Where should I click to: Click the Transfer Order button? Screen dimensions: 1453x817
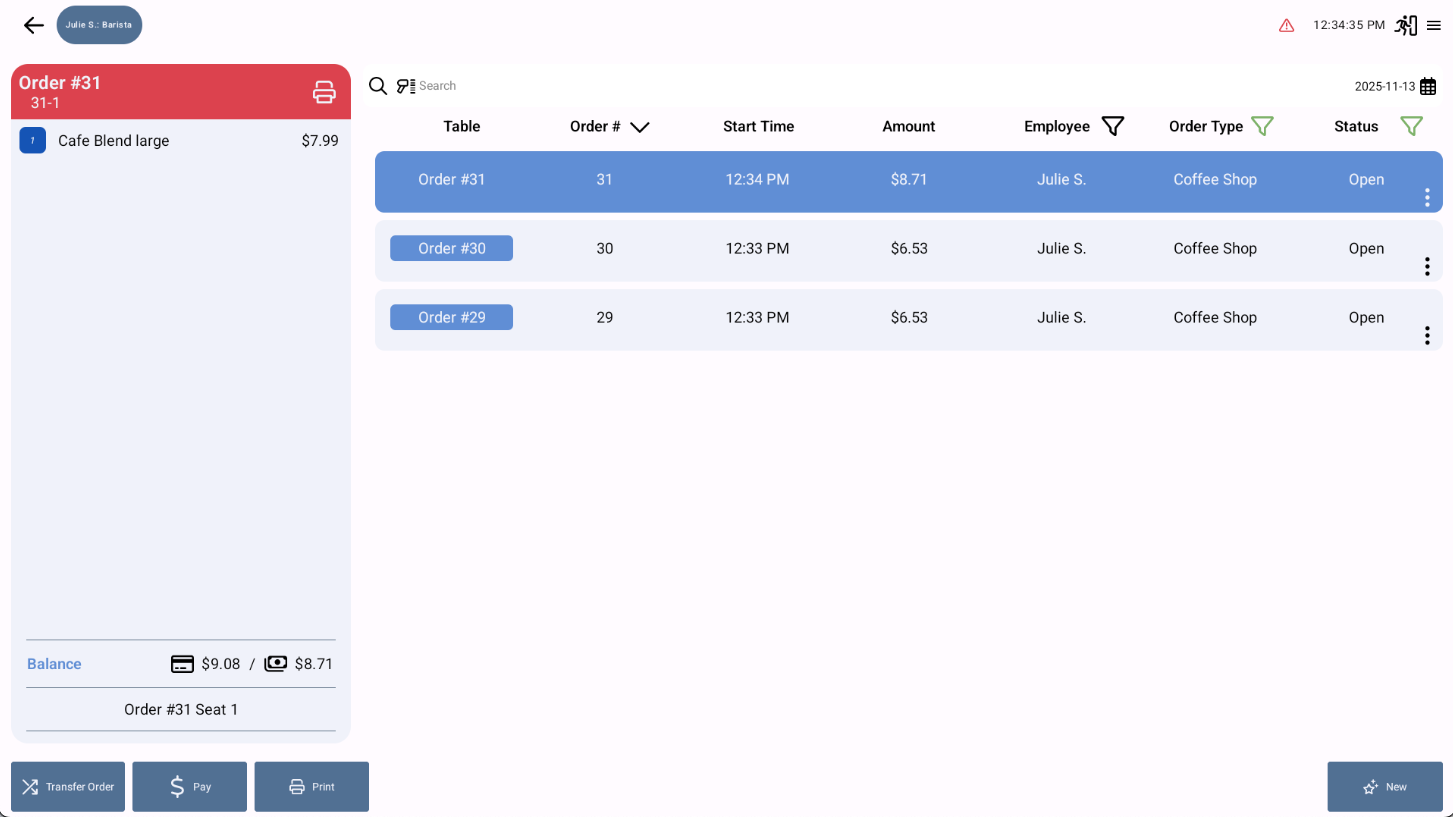click(68, 787)
